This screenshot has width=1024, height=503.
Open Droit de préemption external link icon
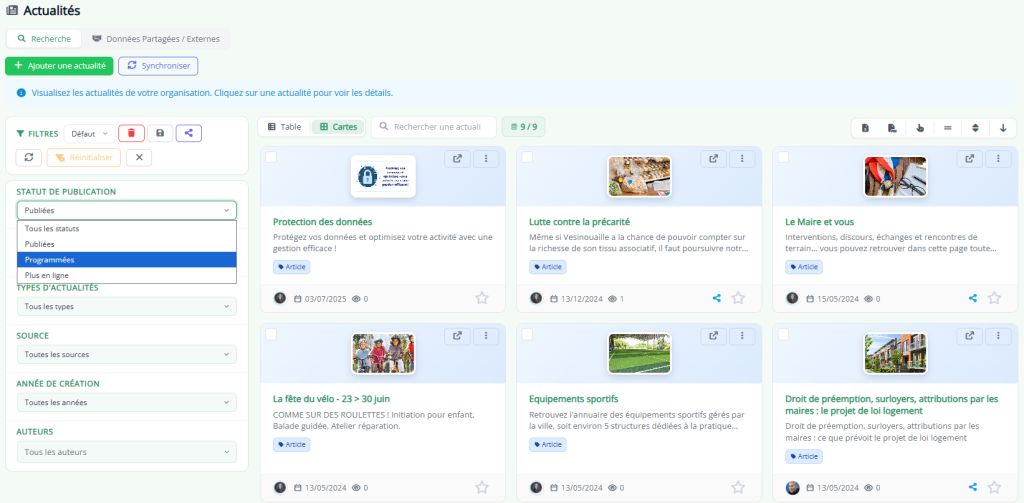[970, 336]
